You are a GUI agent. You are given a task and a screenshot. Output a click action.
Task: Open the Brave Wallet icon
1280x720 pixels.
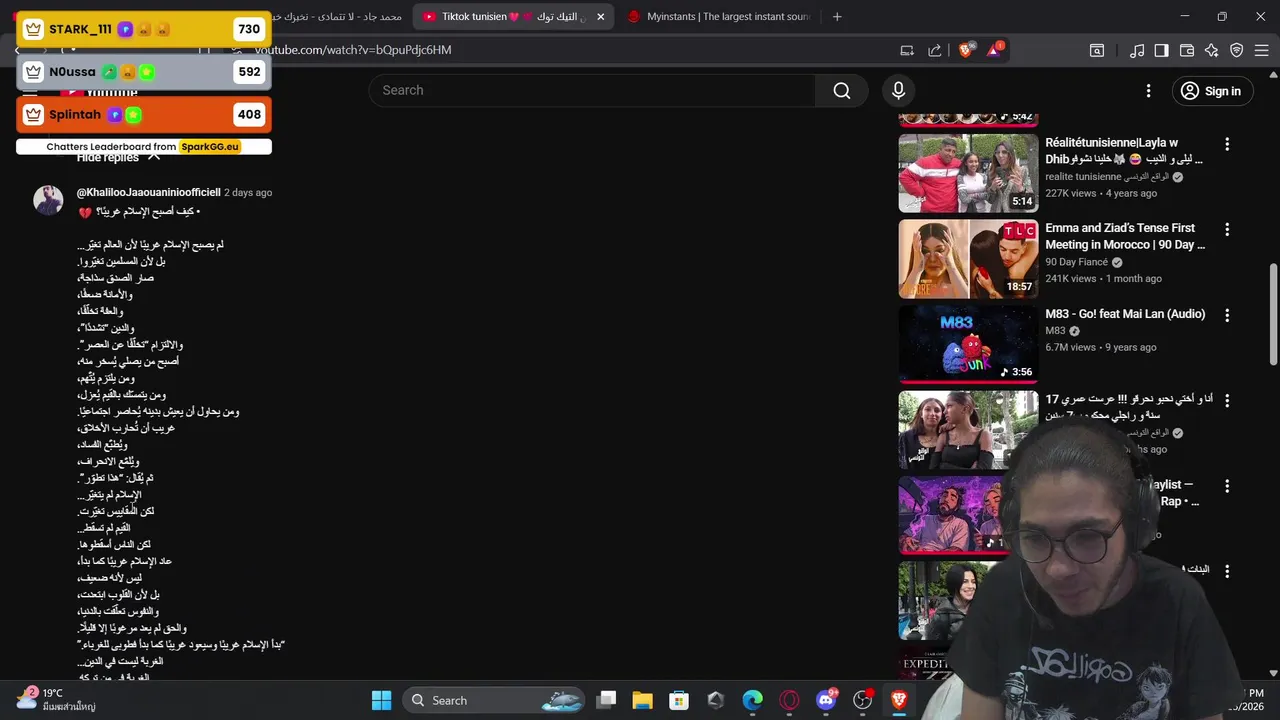tap(1187, 50)
